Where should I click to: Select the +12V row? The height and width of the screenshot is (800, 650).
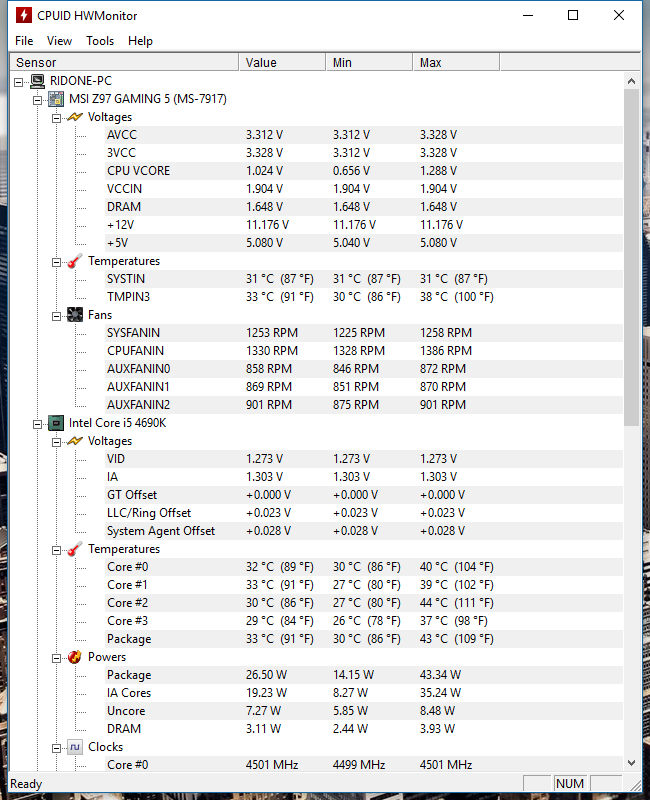[x=364, y=225]
